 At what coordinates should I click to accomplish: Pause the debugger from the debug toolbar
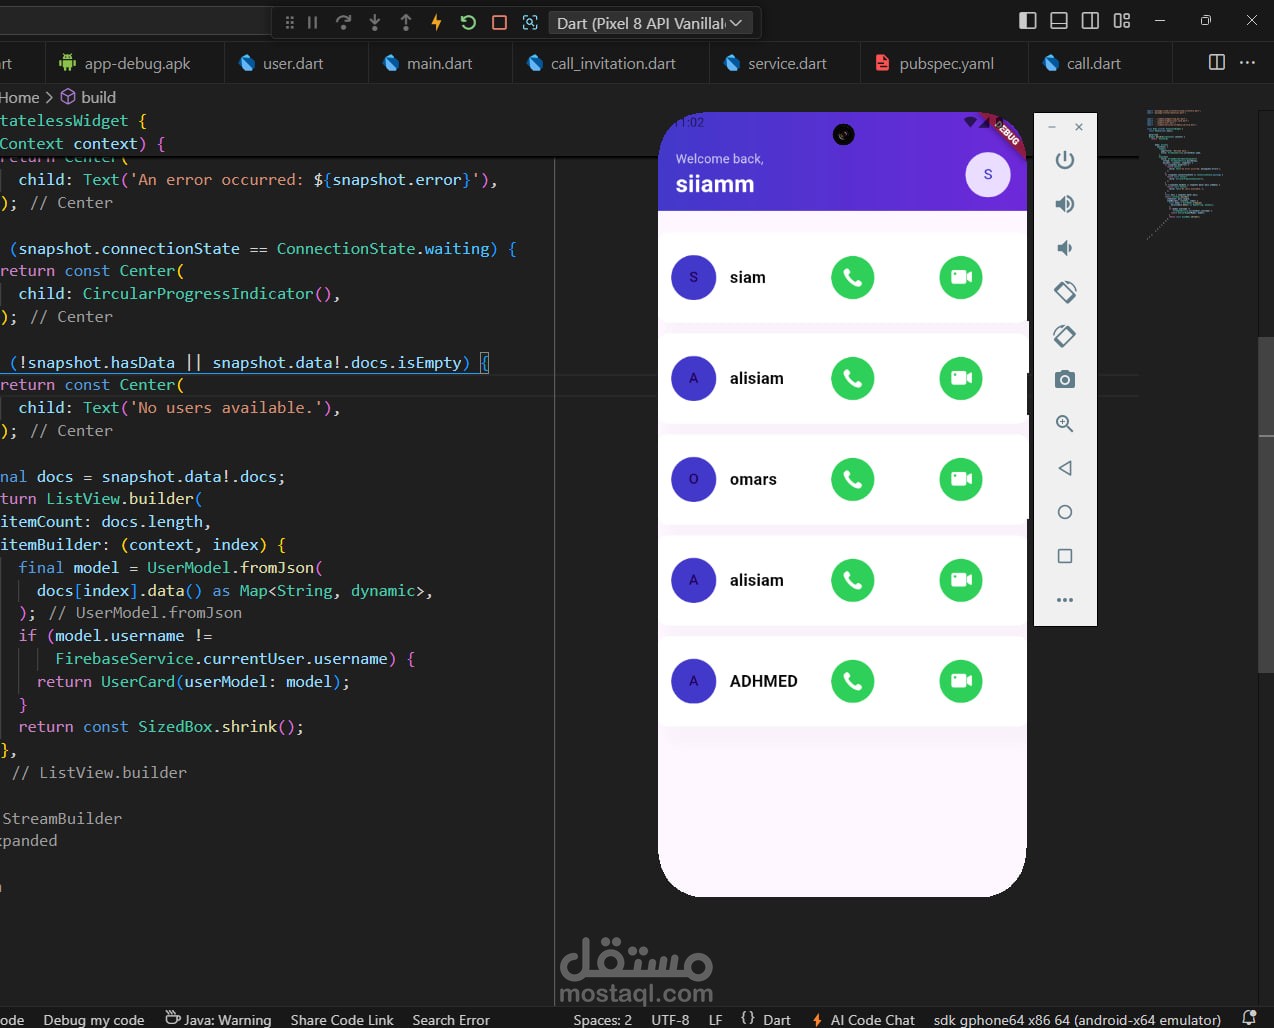(x=312, y=22)
